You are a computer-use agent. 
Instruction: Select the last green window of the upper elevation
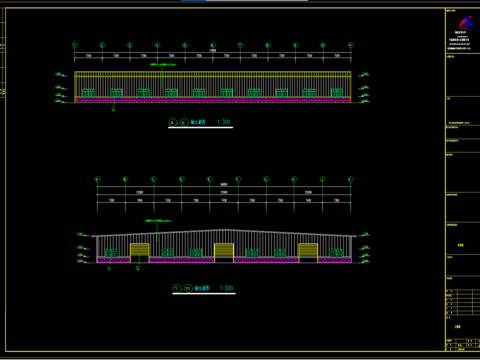point(337,93)
